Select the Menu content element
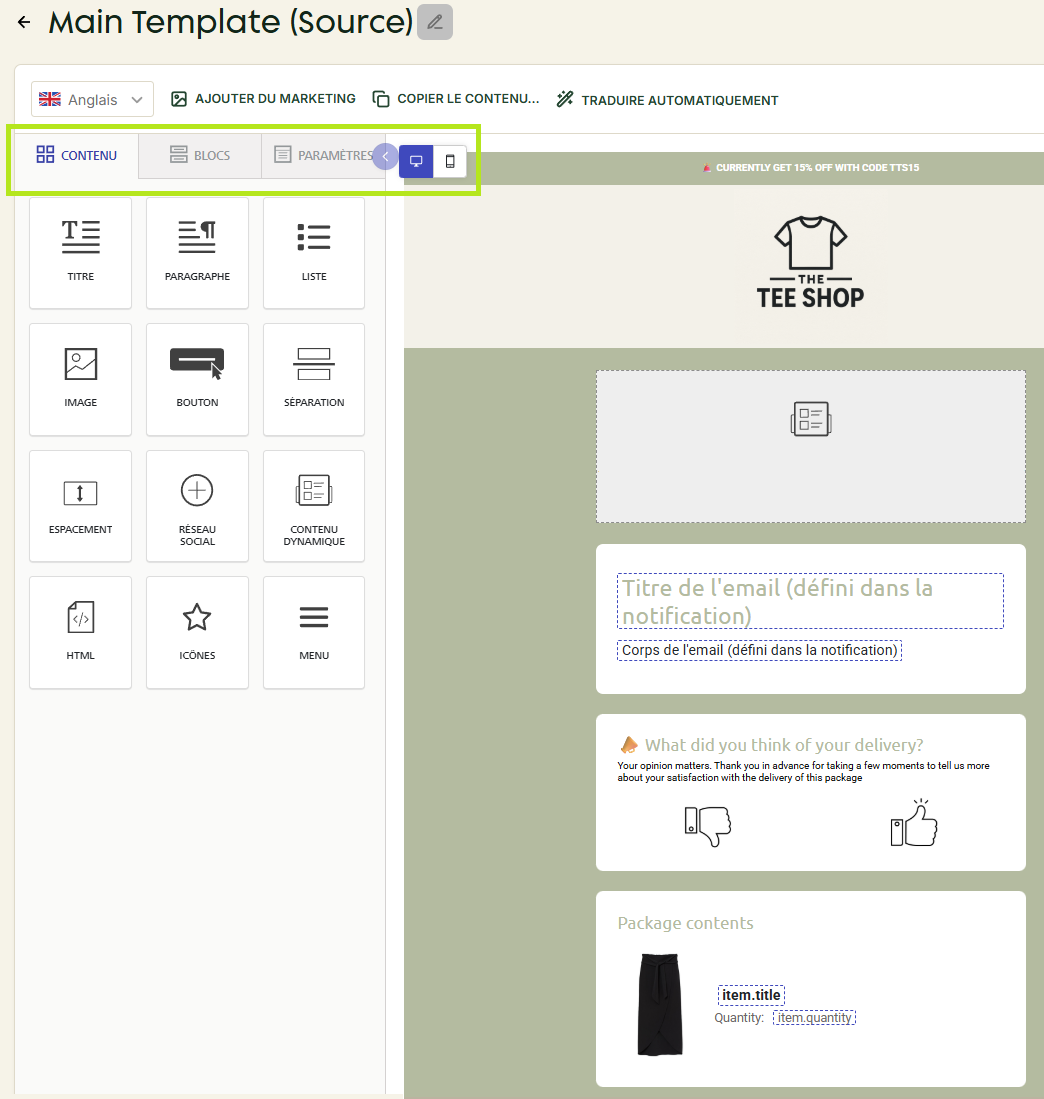The image size is (1044, 1099). (314, 632)
